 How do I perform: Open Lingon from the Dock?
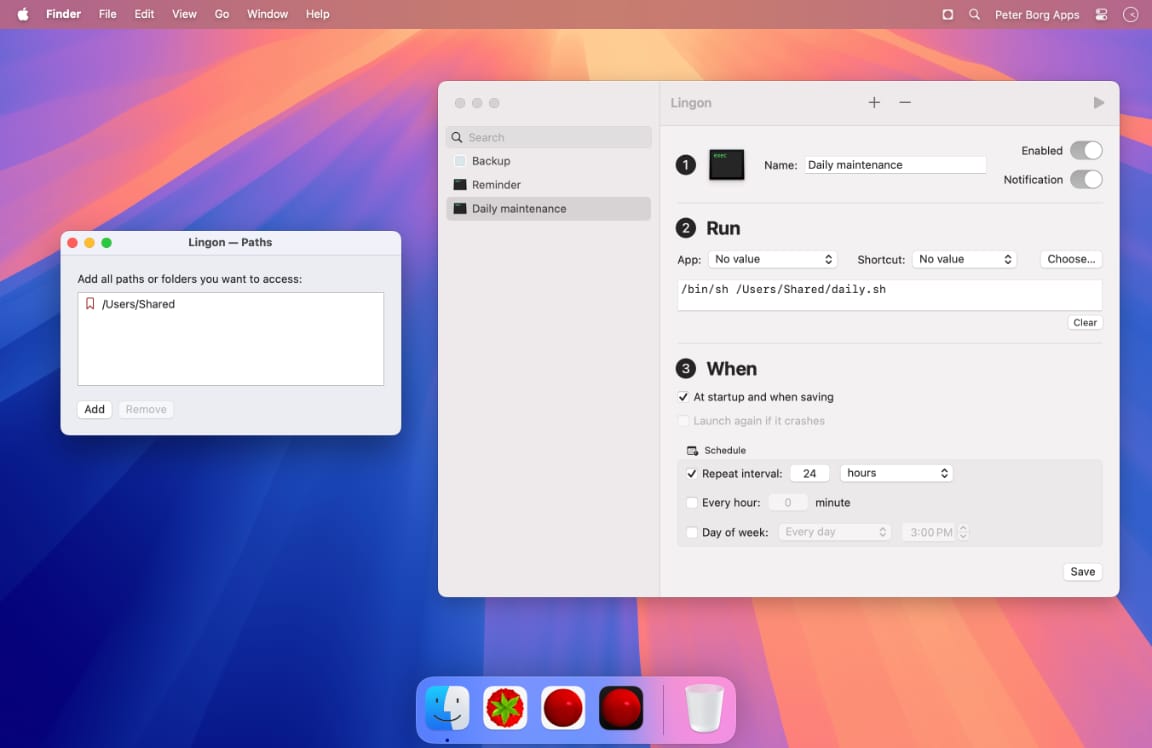[563, 707]
